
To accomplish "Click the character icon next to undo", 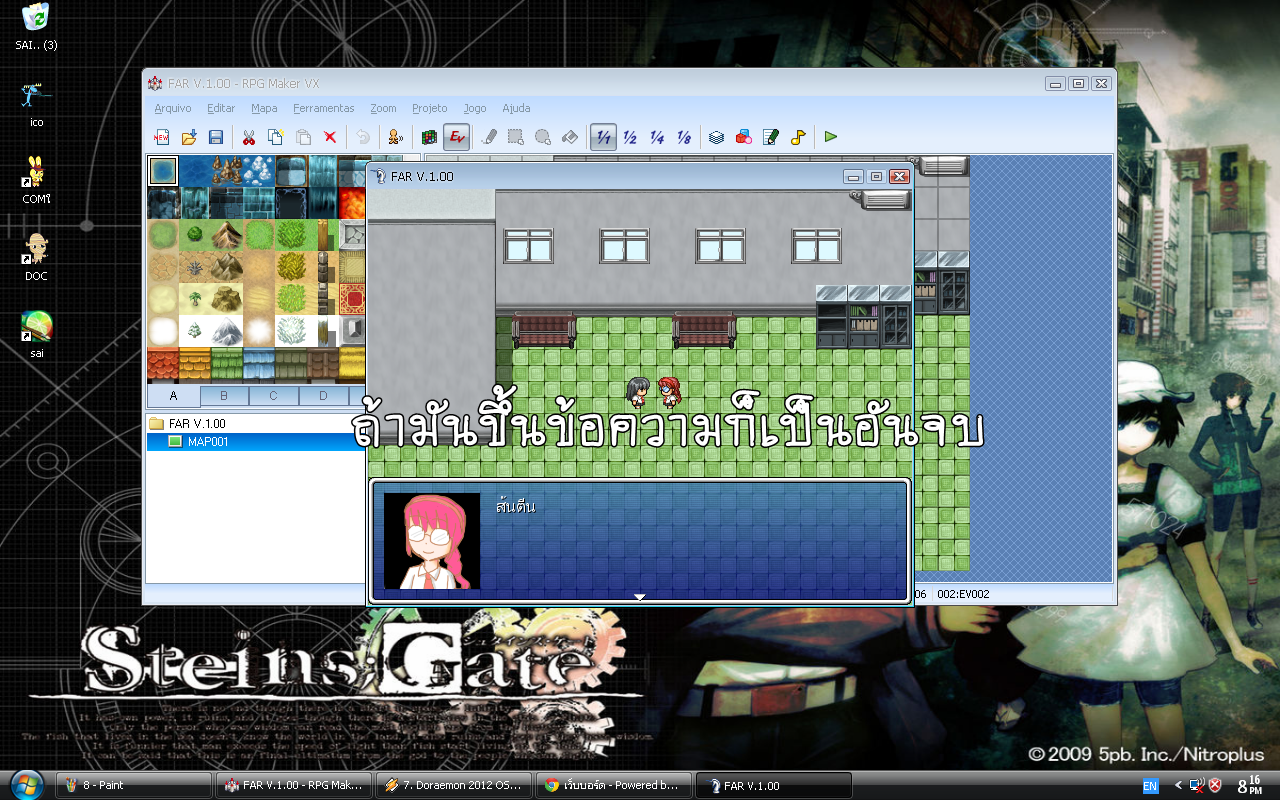I will point(396,137).
